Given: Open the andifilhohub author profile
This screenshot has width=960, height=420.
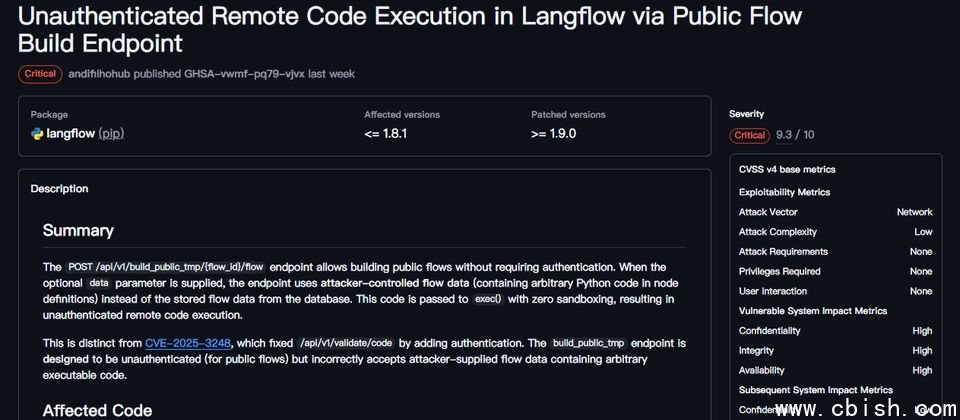Looking at the screenshot, I should click(x=108, y=74).
